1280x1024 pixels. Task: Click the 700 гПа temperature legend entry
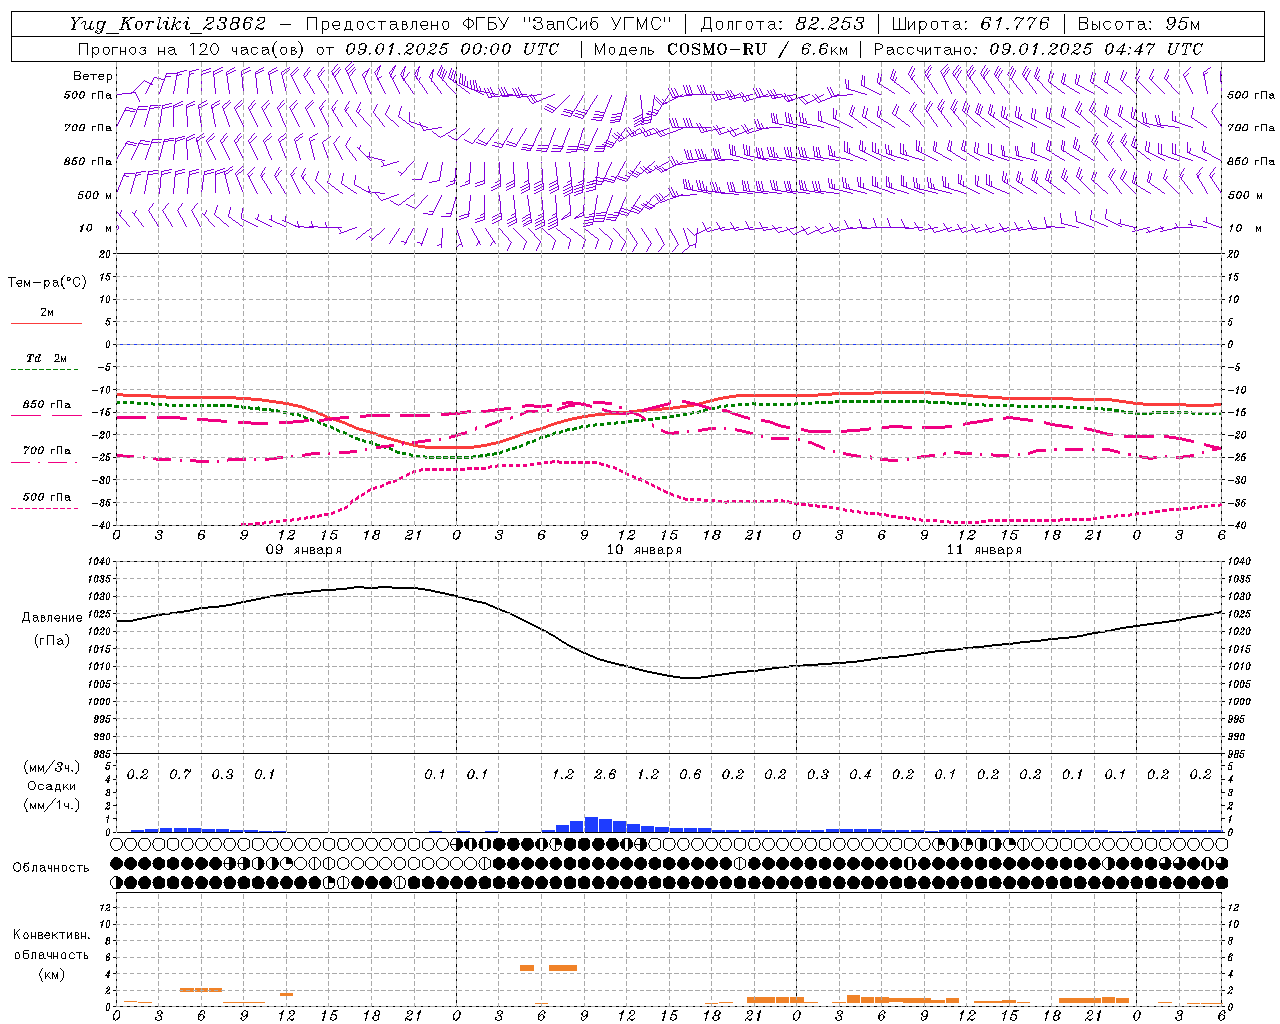pos(47,451)
